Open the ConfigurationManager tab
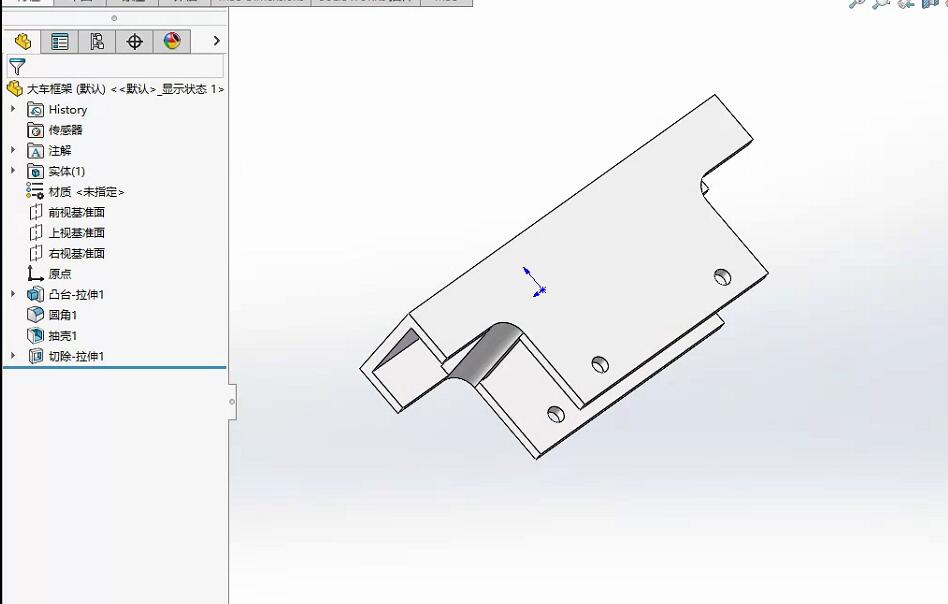Viewport: 948px width, 604px height. [97, 42]
